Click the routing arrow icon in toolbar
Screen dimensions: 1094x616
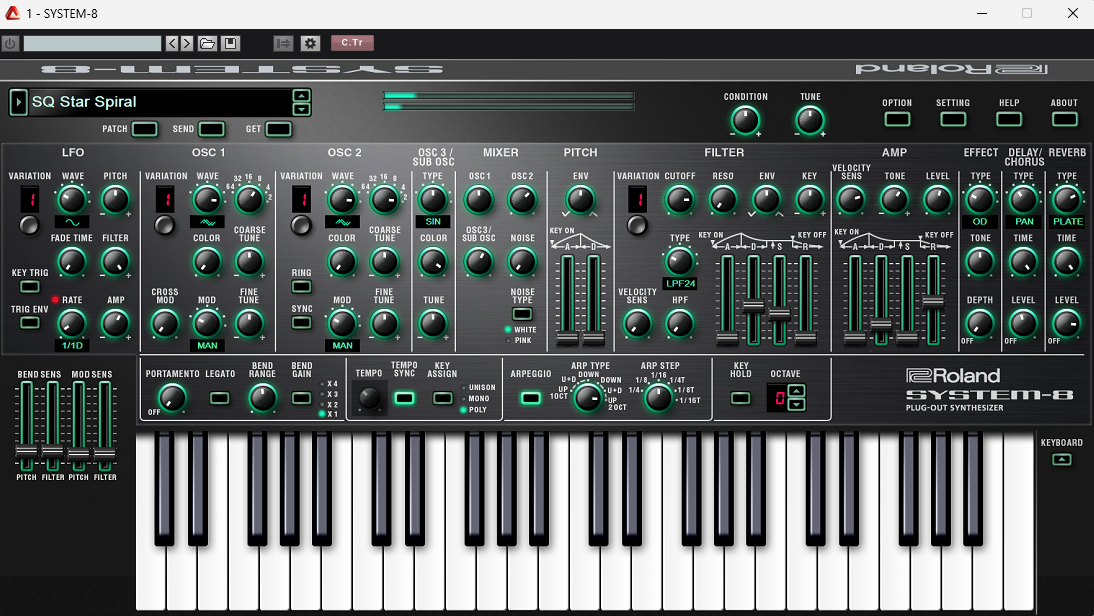click(283, 43)
